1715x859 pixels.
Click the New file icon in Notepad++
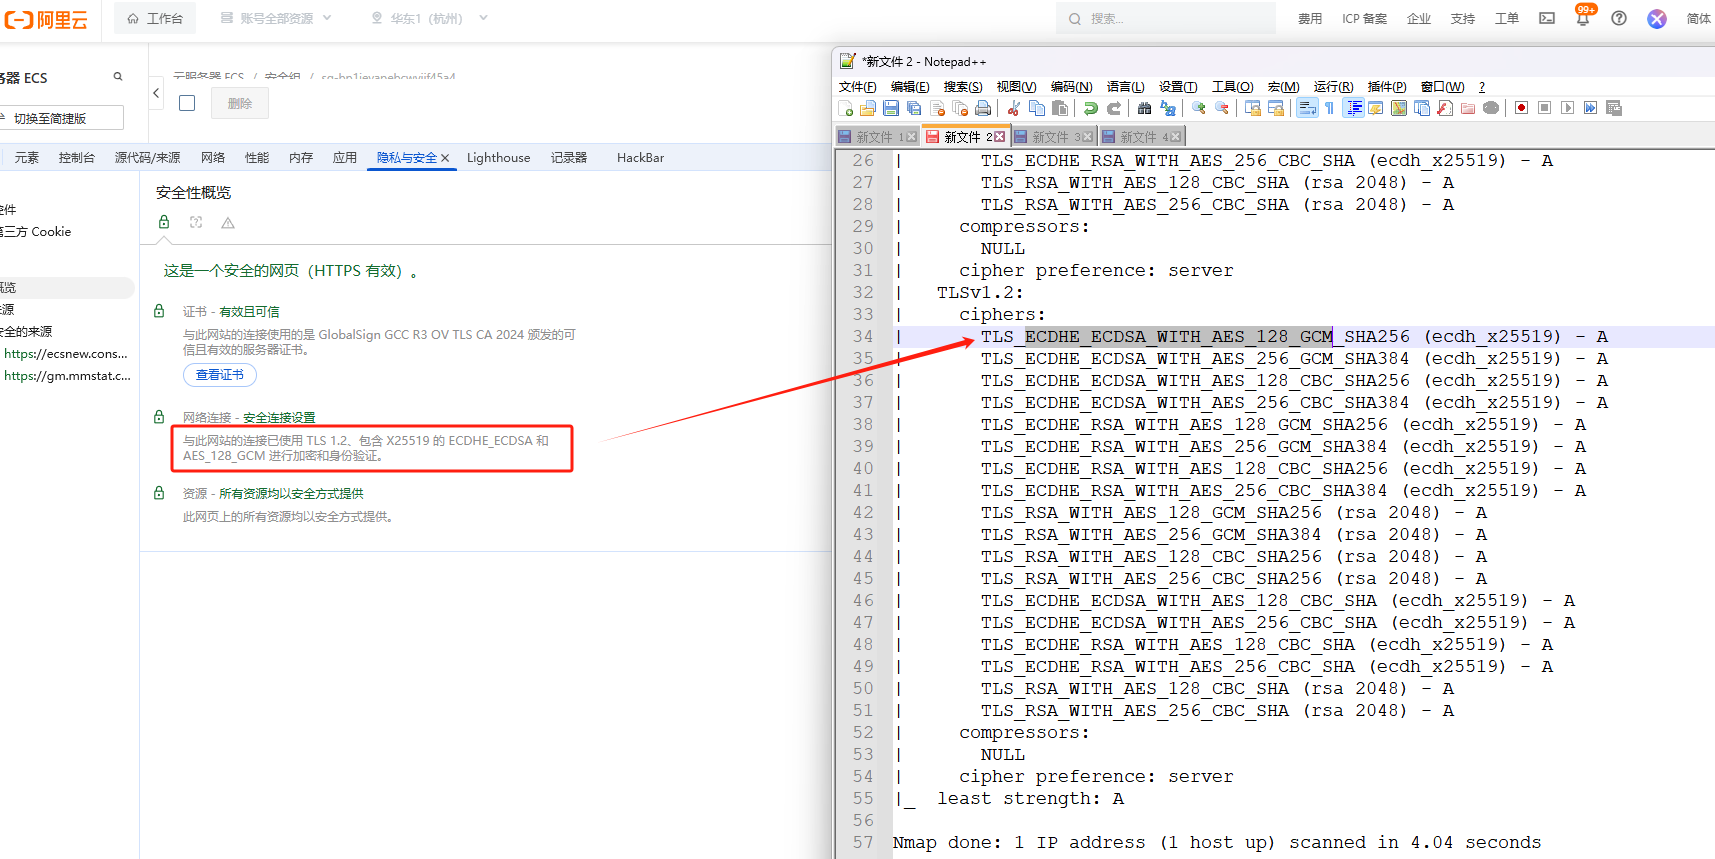point(846,108)
